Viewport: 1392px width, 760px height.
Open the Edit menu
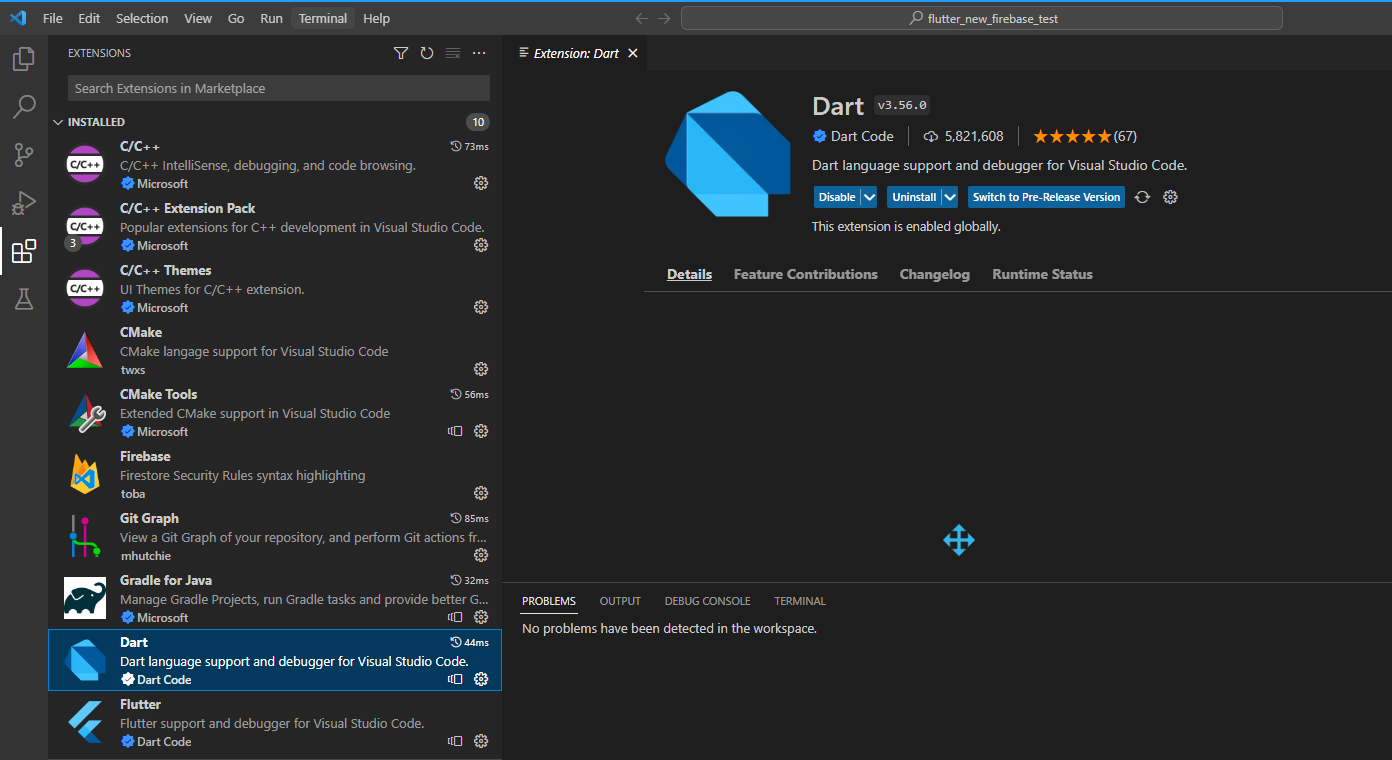[89, 18]
